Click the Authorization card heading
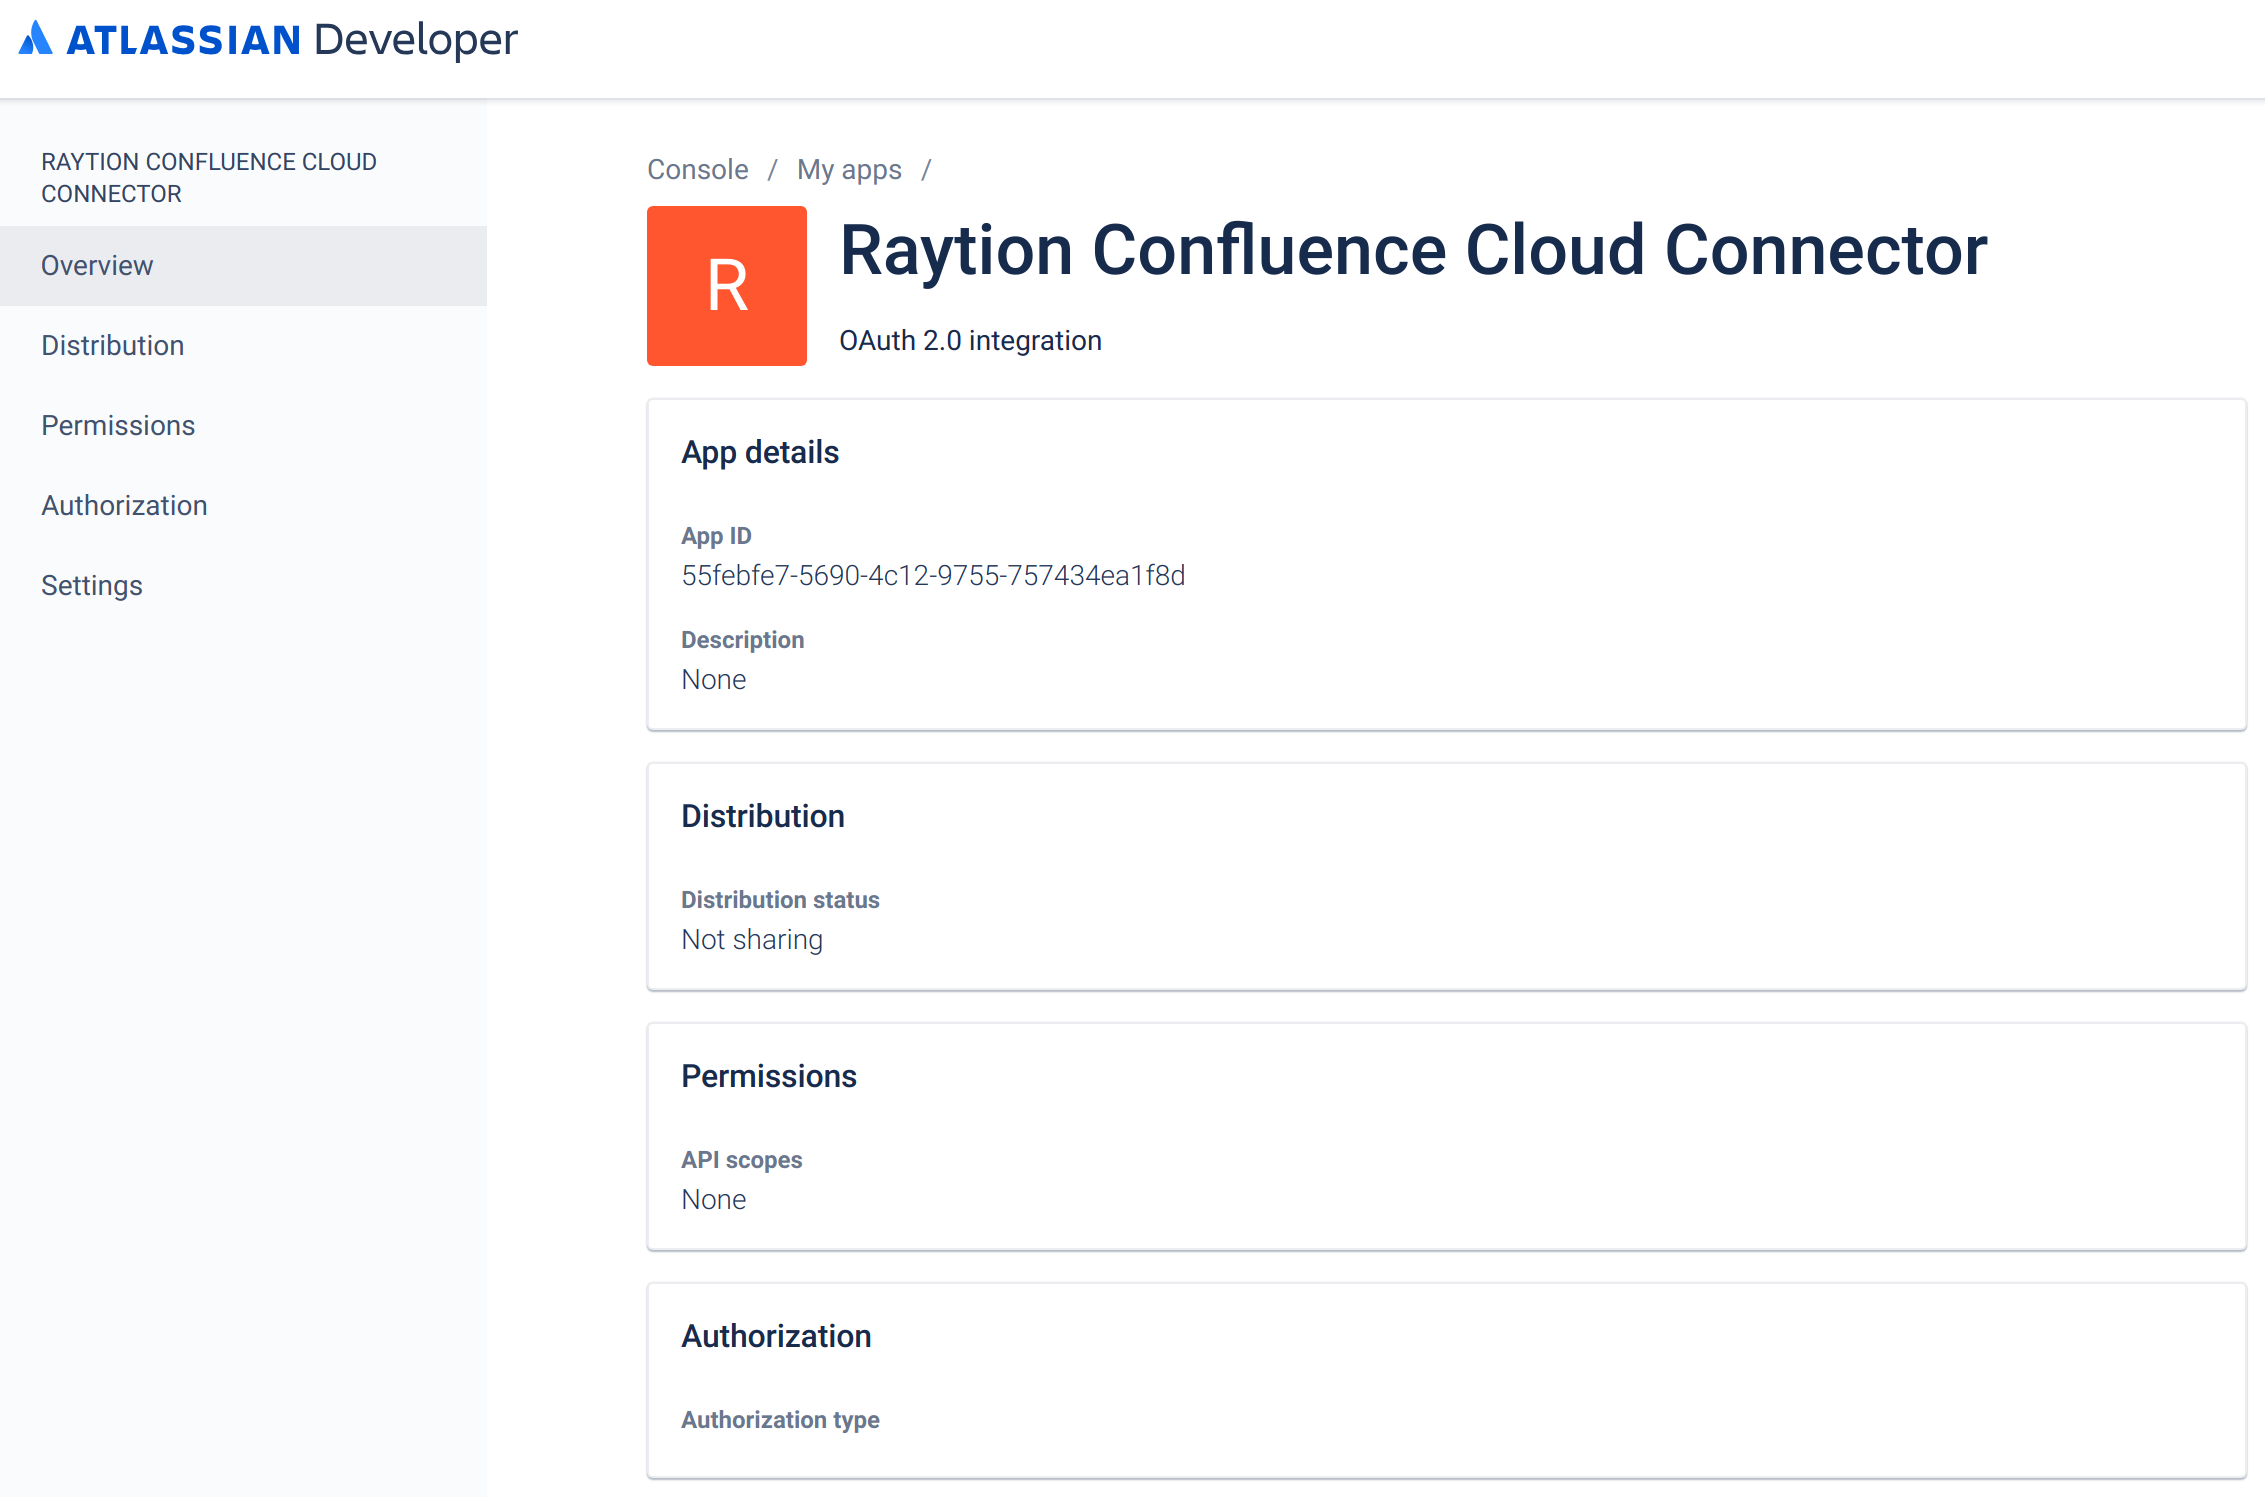The image size is (2265, 1497). [775, 1337]
